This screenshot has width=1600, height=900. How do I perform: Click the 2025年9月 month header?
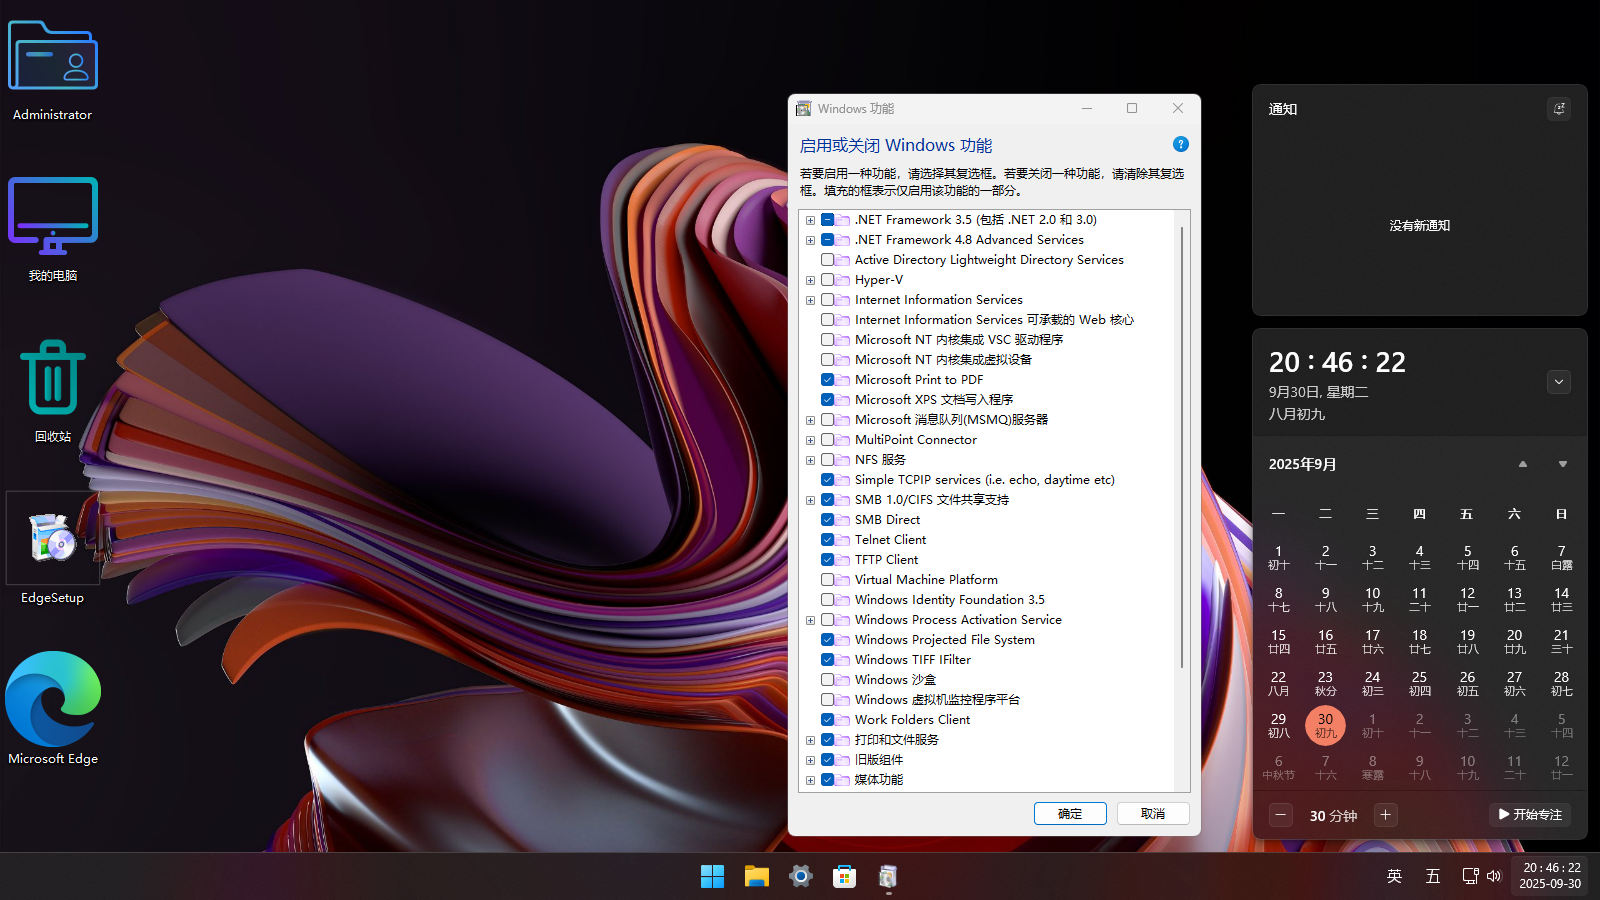[x=1303, y=464]
